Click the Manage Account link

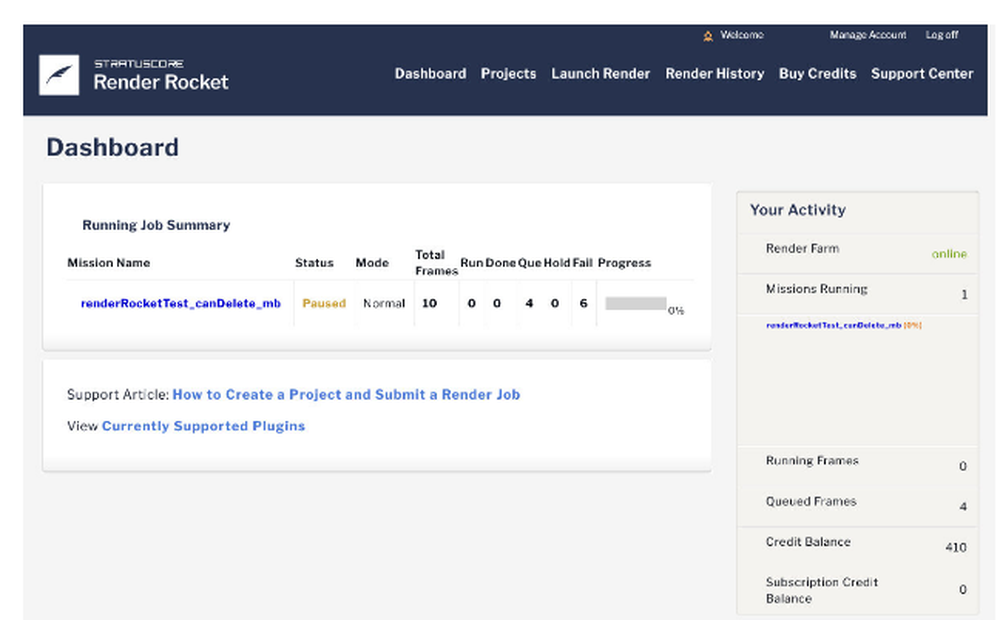(x=868, y=35)
